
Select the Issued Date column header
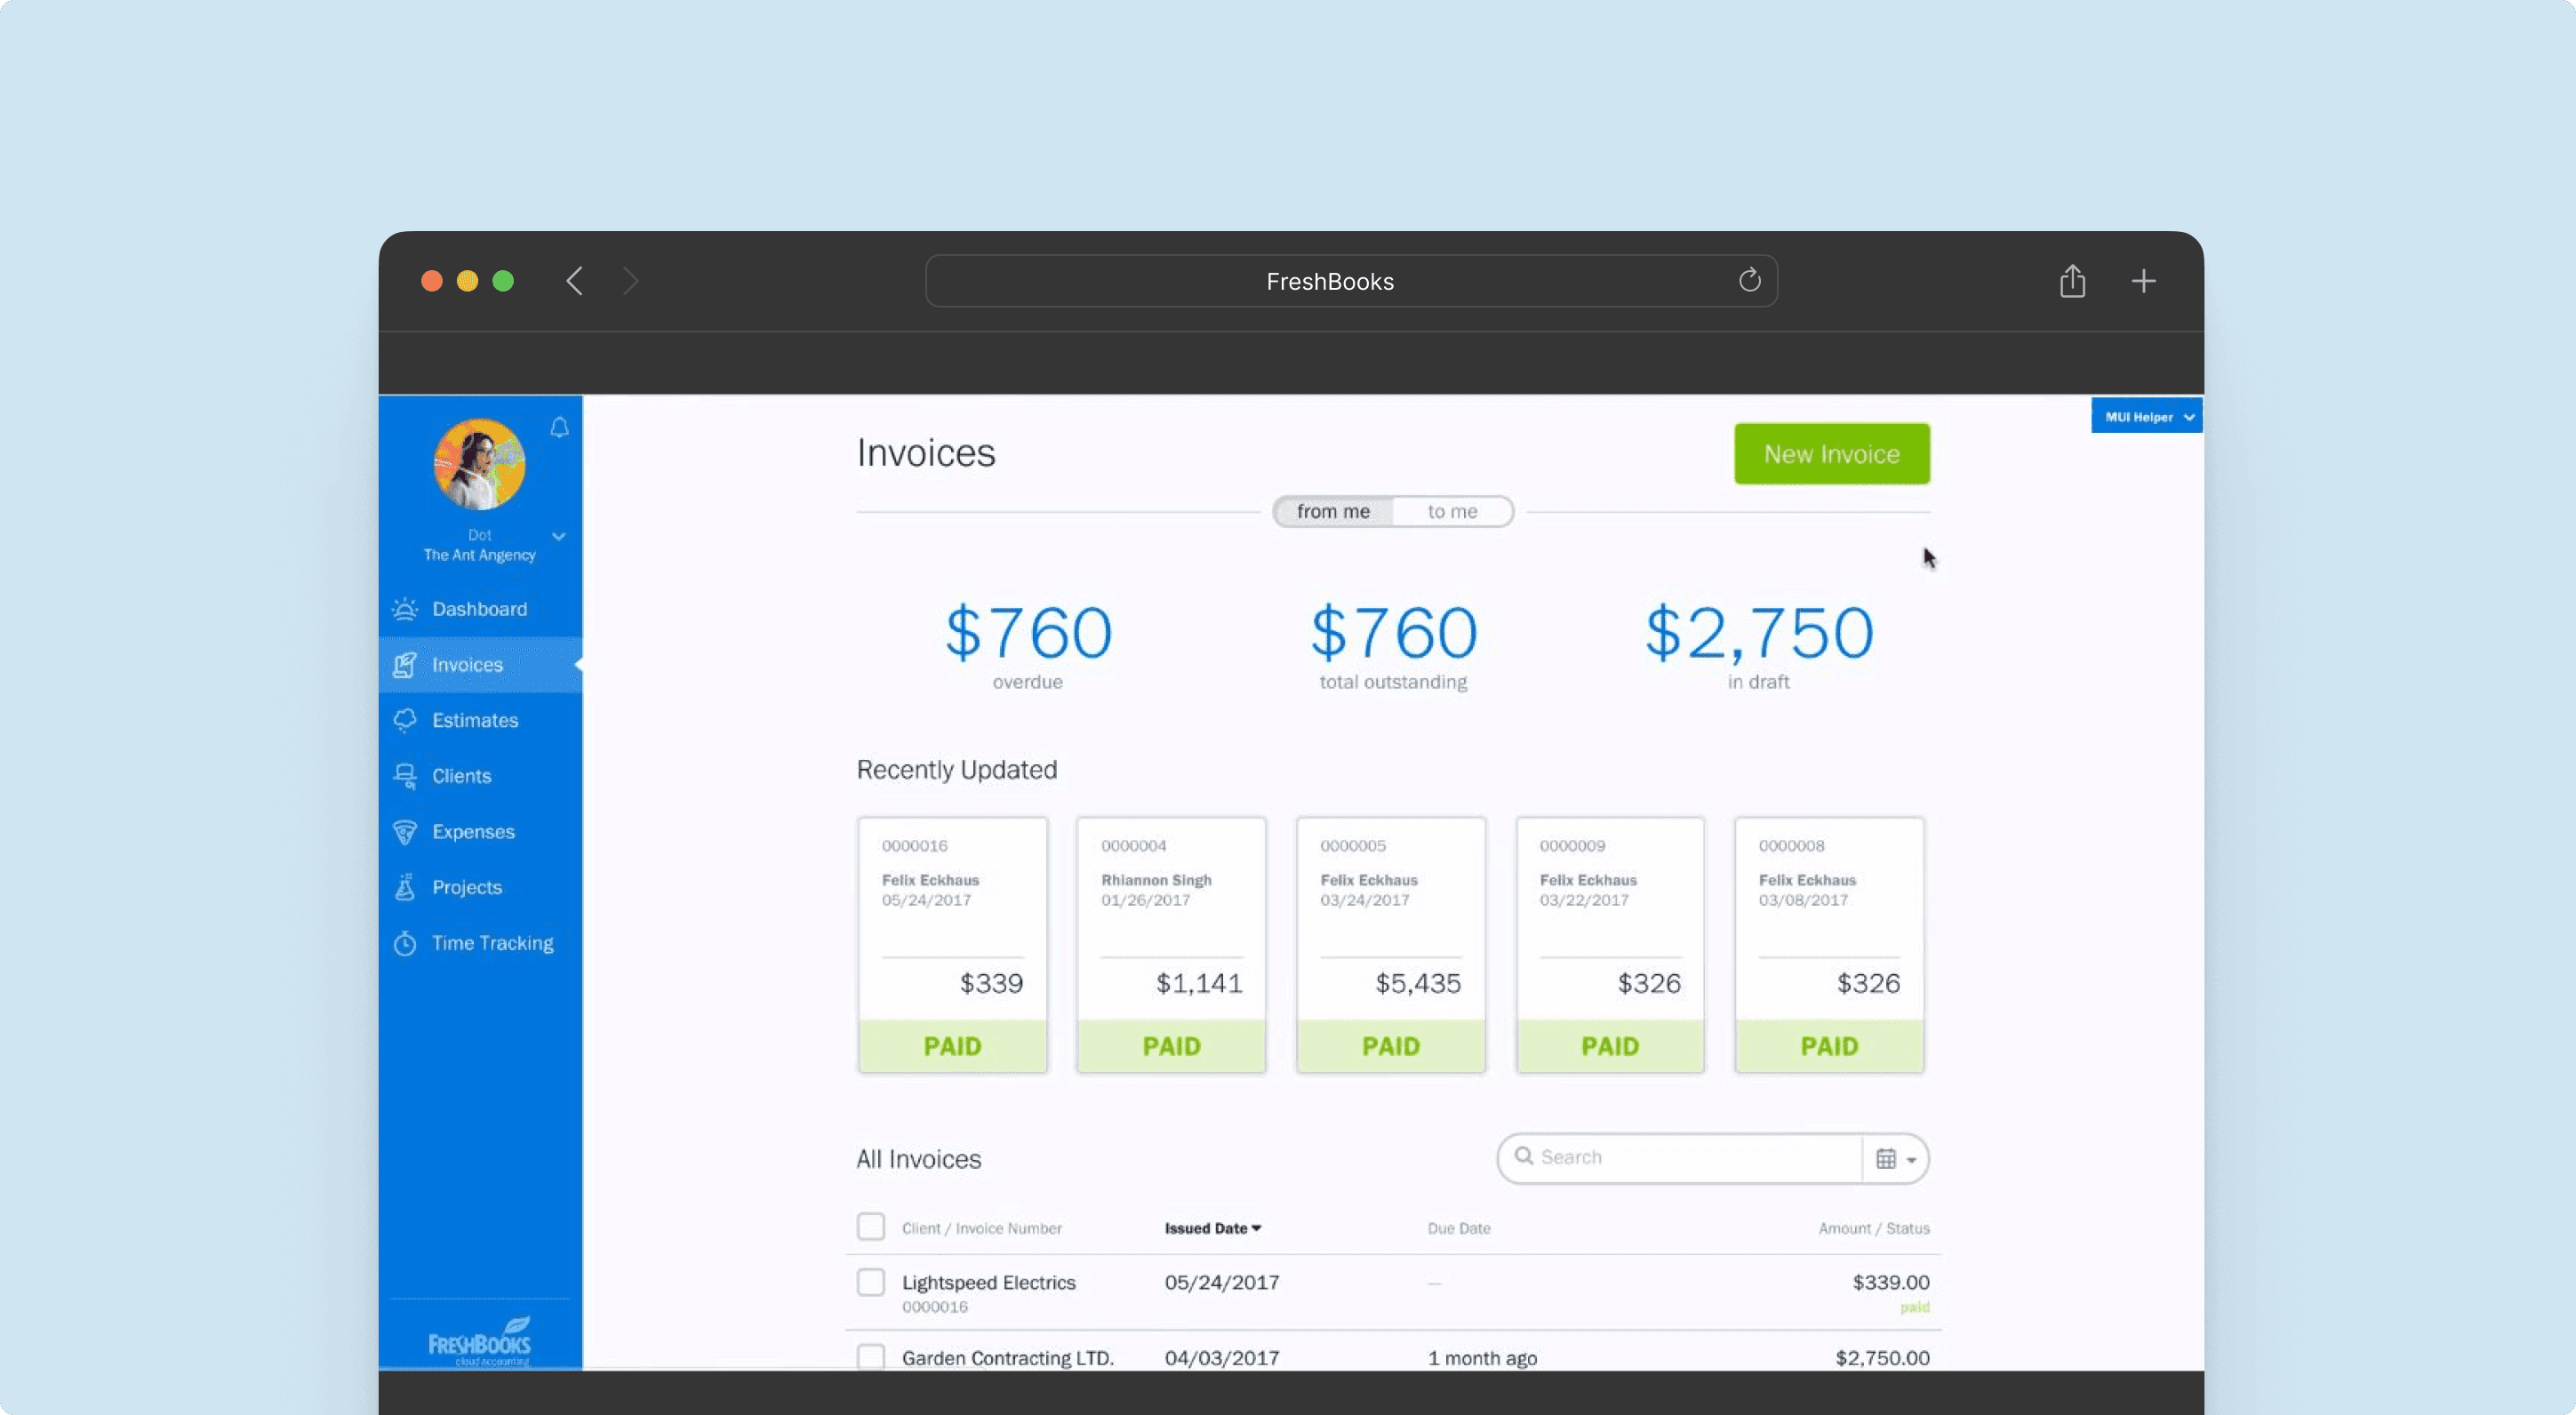[x=1211, y=1228]
